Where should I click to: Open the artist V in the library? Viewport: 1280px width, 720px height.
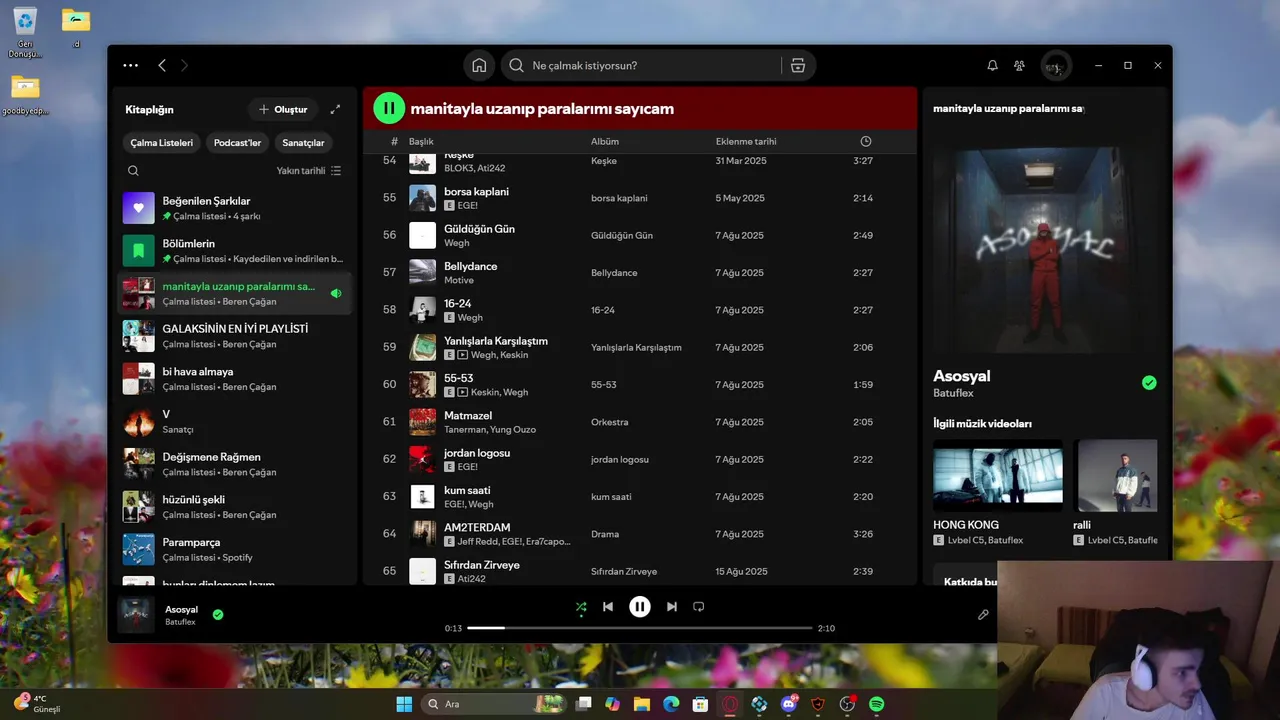tap(235, 421)
